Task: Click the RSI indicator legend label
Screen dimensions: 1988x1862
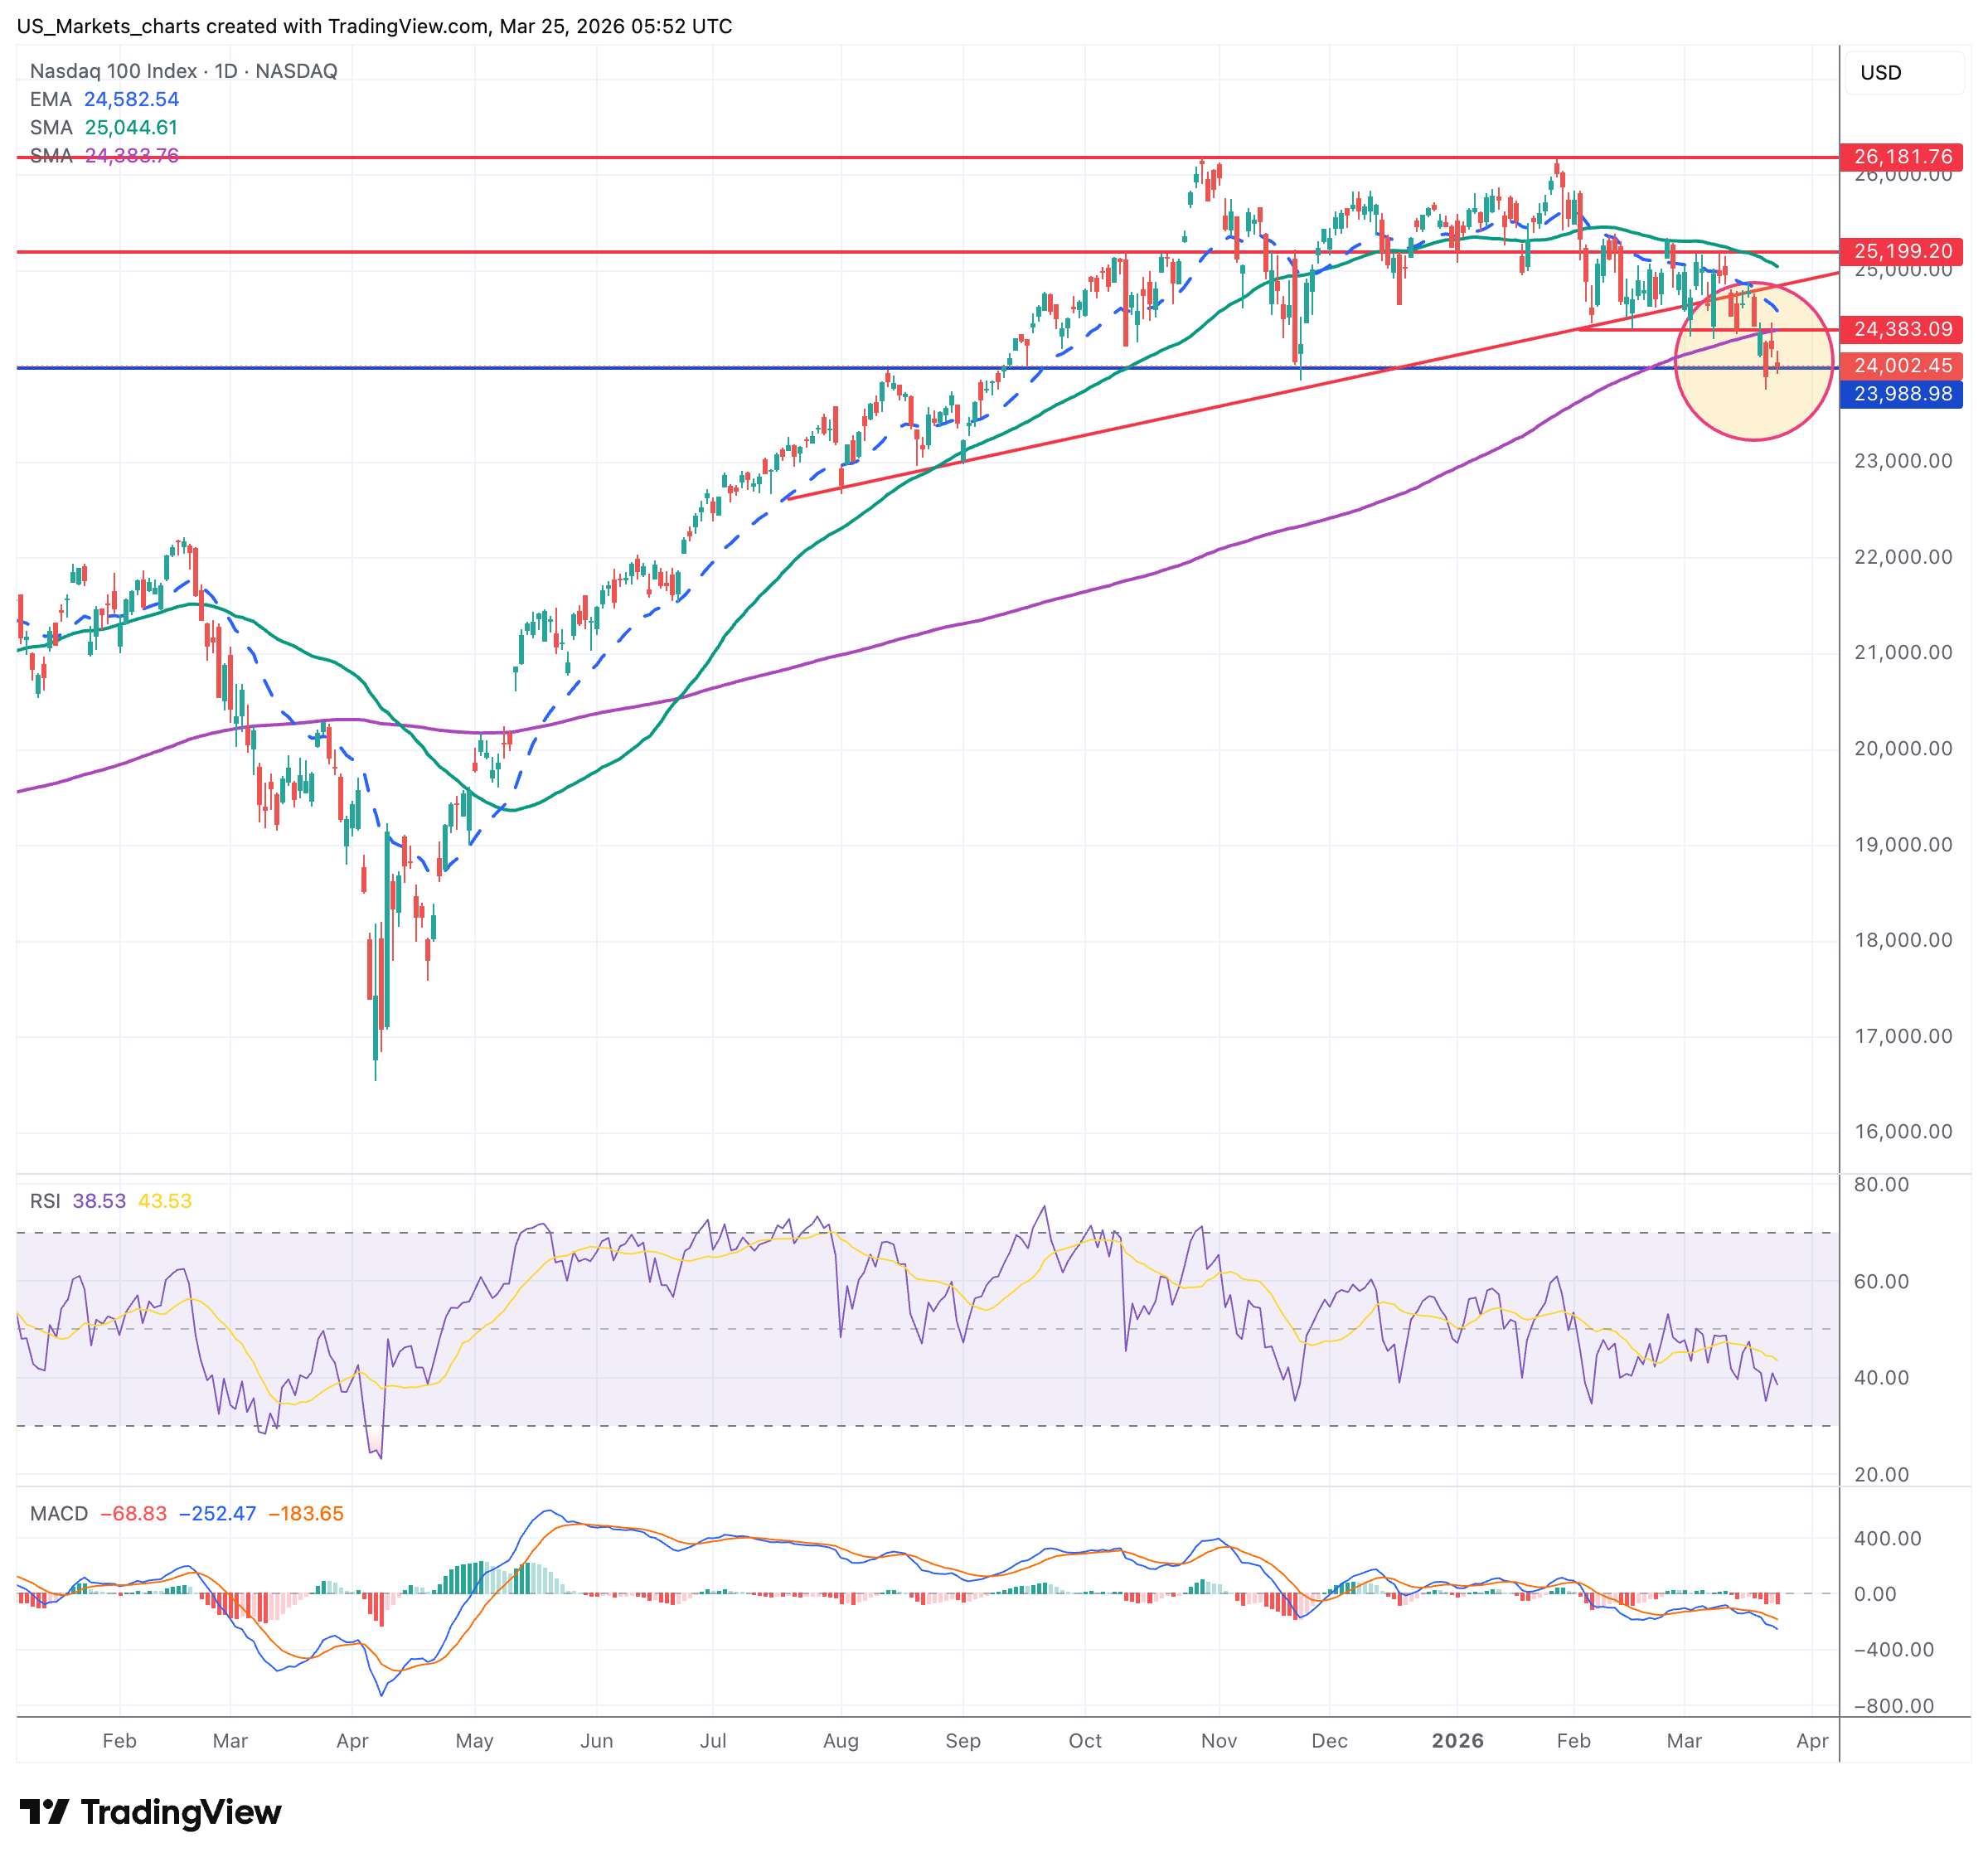Action: click(45, 1201)
